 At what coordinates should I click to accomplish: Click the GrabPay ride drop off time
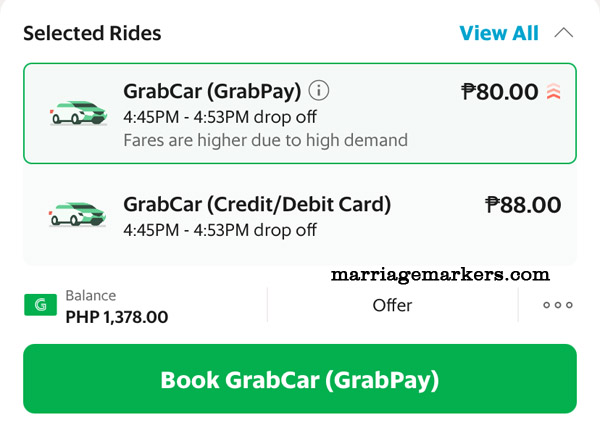(x=220, y=116)
